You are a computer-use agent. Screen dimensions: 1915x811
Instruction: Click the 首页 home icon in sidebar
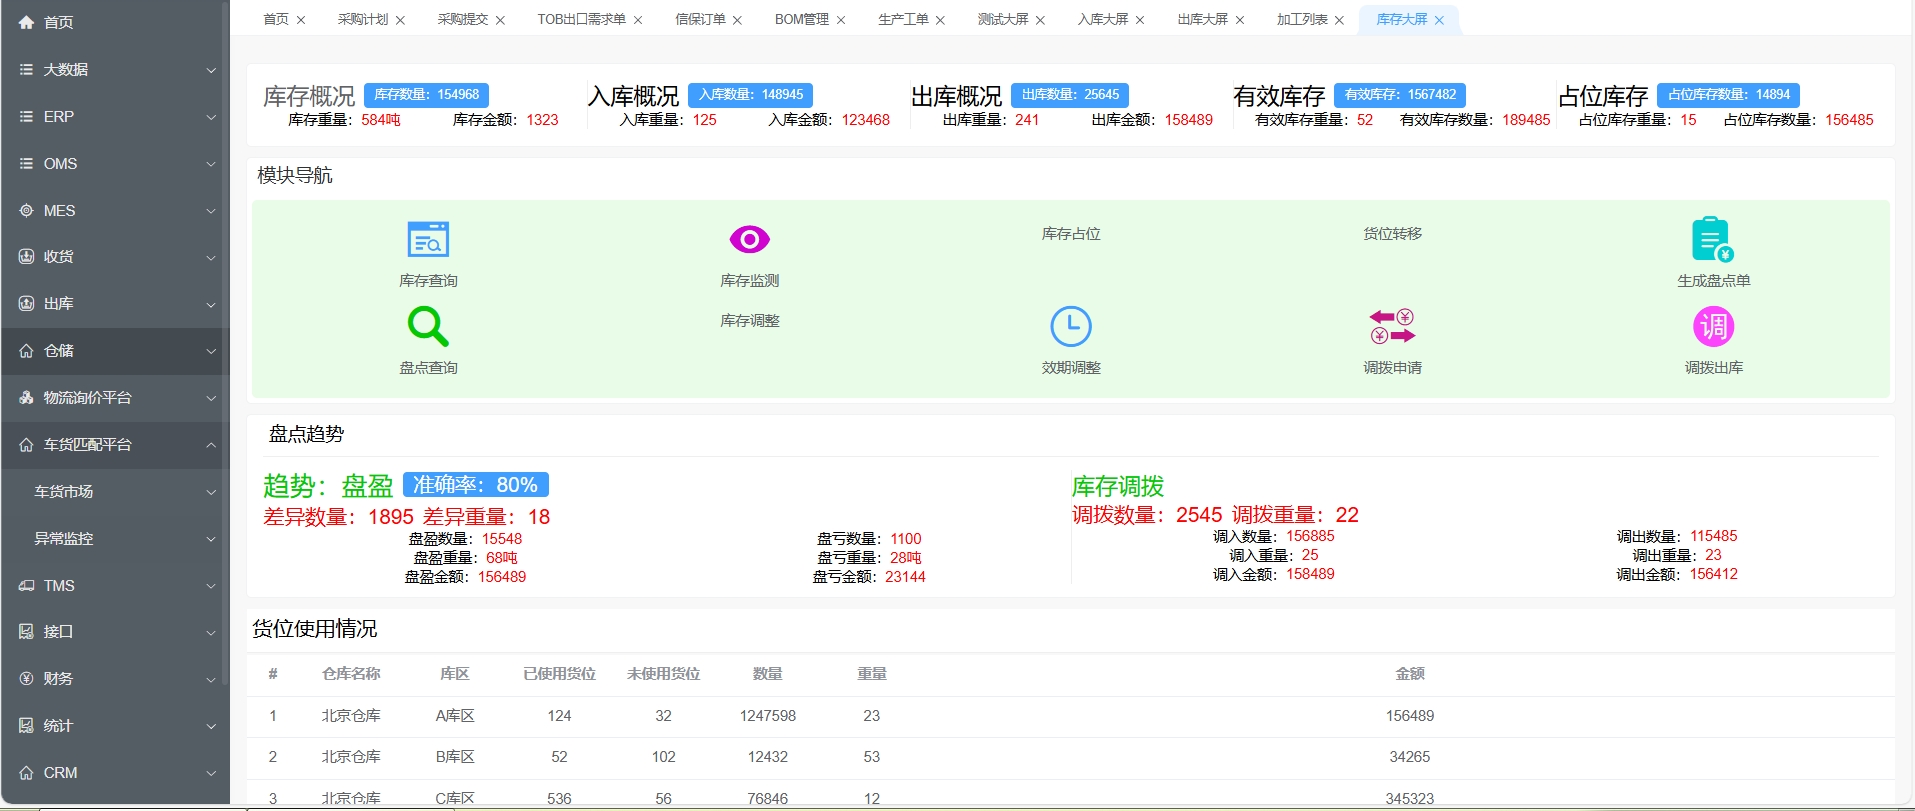(x=26, y=22)
